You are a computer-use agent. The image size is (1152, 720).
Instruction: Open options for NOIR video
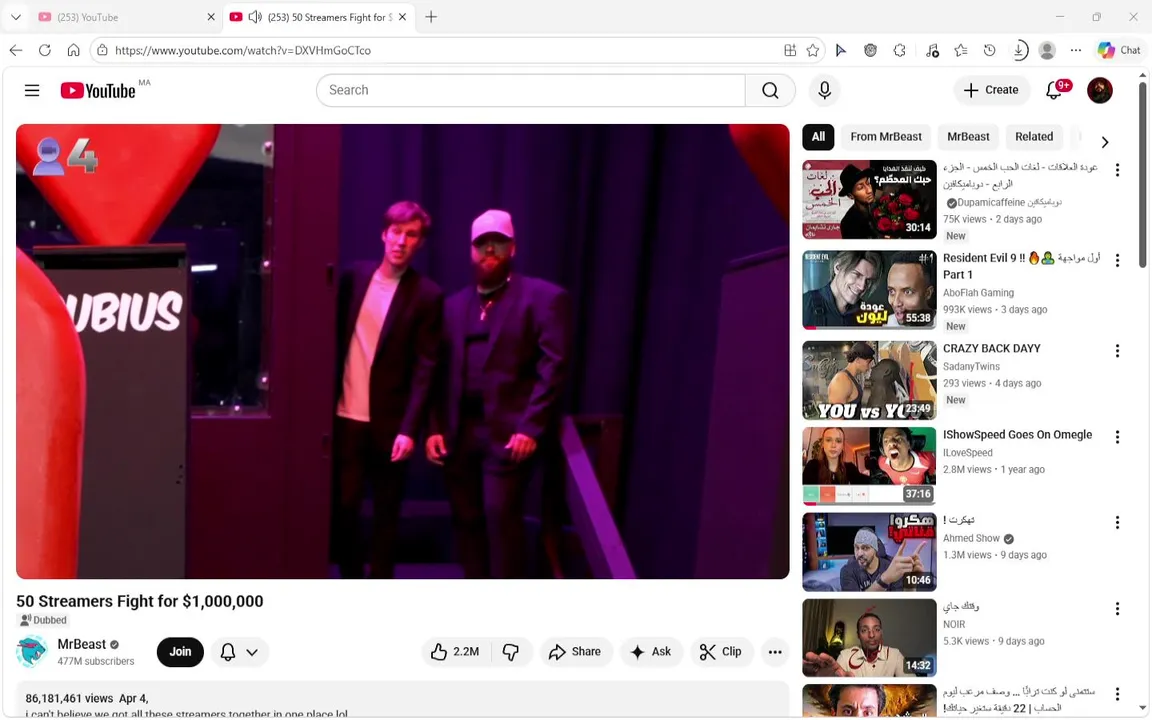(x=1117, y=608)
